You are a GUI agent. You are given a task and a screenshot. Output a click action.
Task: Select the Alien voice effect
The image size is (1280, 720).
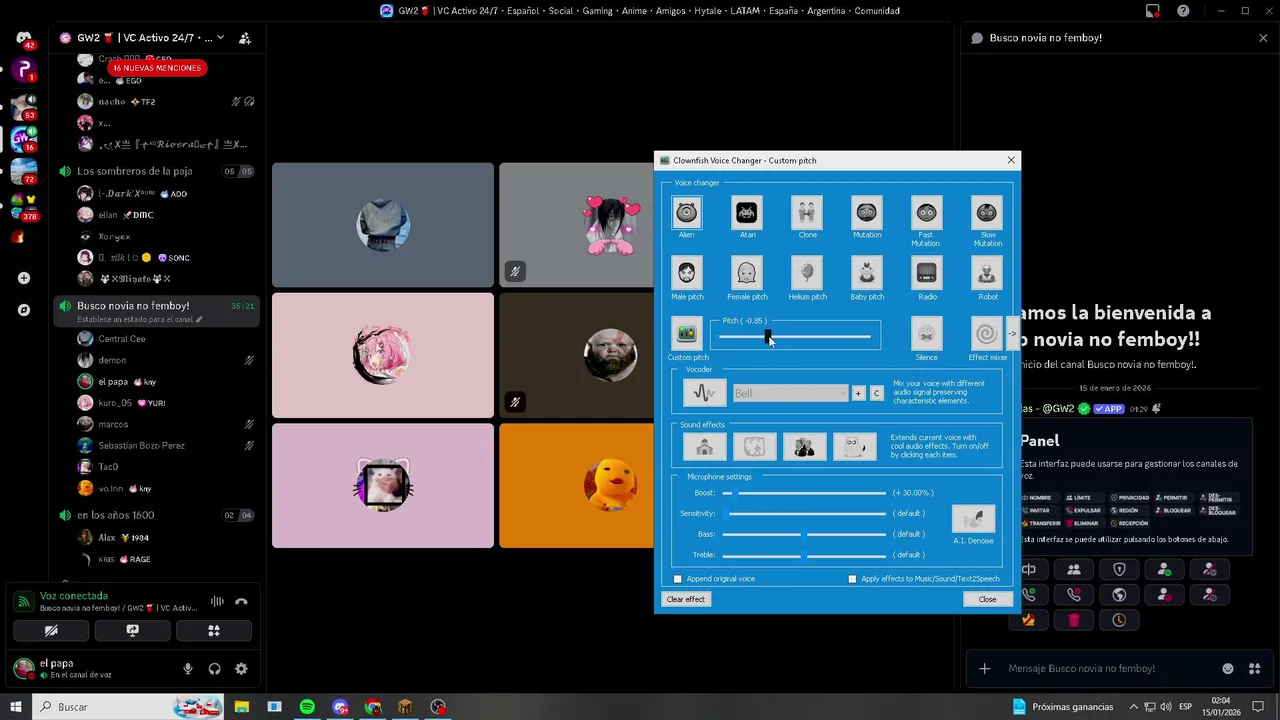686,212
